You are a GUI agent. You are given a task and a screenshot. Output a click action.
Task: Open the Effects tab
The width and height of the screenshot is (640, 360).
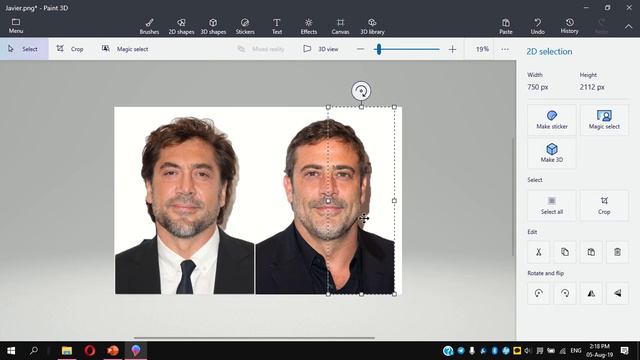point(309,26)
